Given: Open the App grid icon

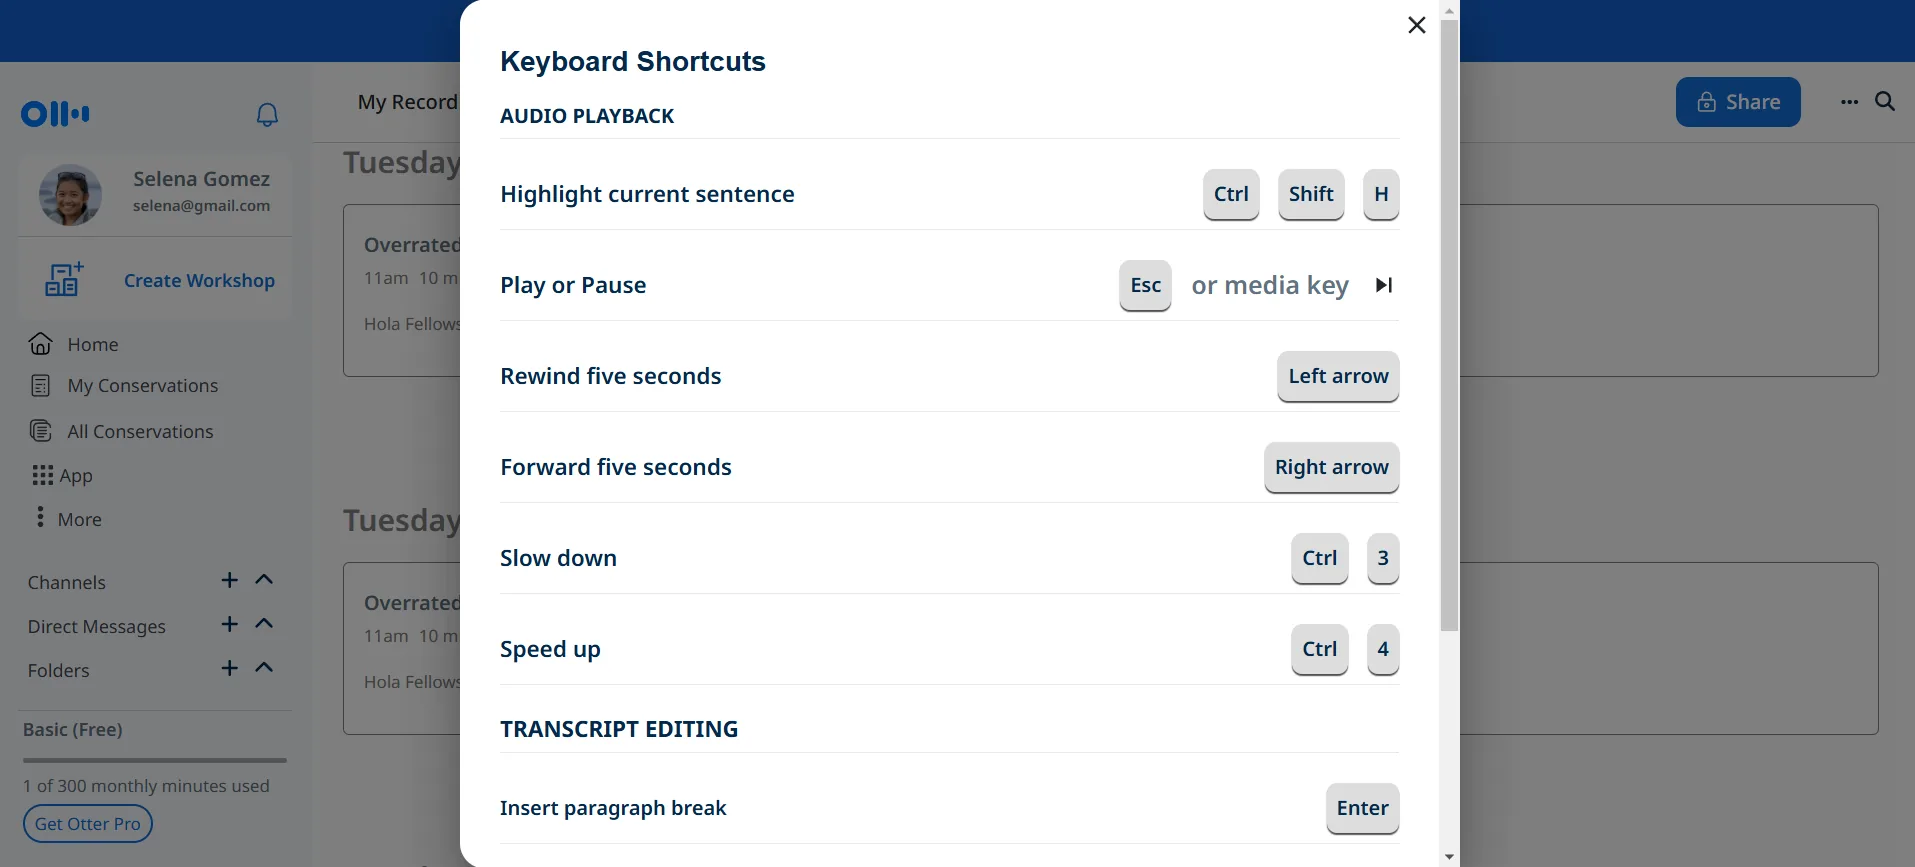Looking at the screenshot, I should click(42, 475).
